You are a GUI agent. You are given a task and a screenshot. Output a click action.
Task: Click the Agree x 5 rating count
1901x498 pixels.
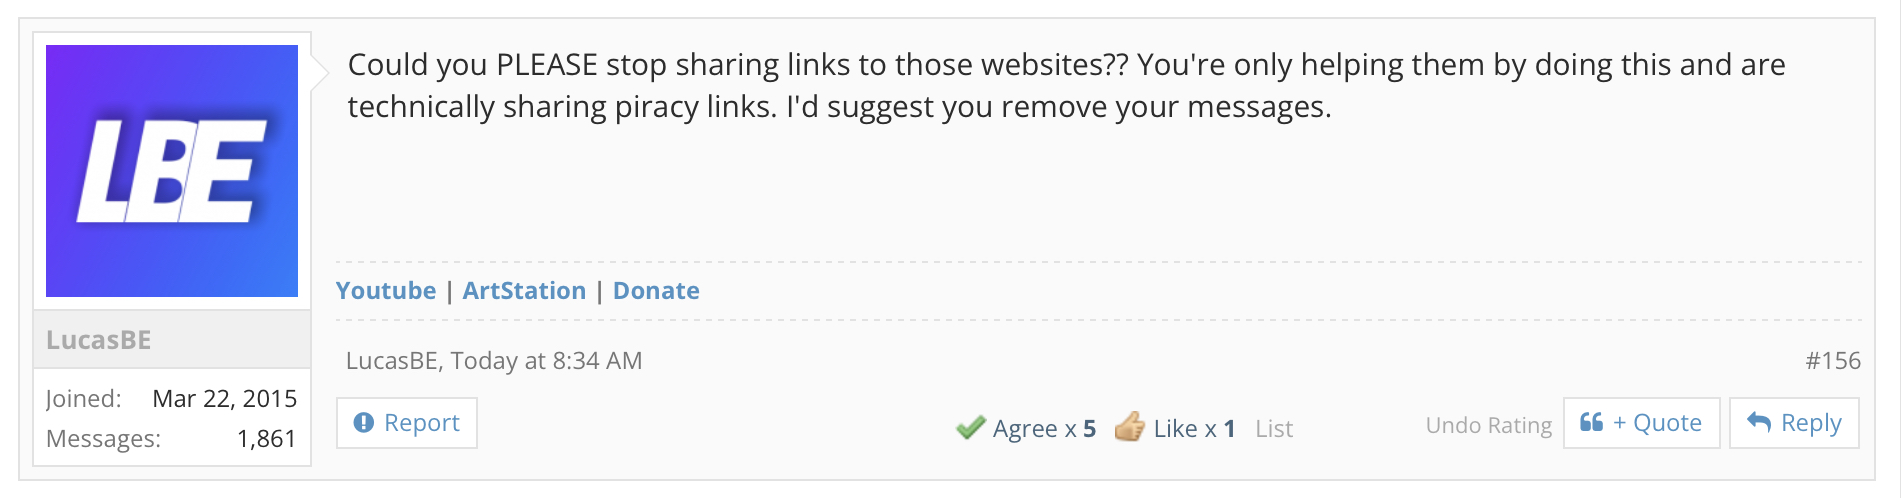(1044, 429)
